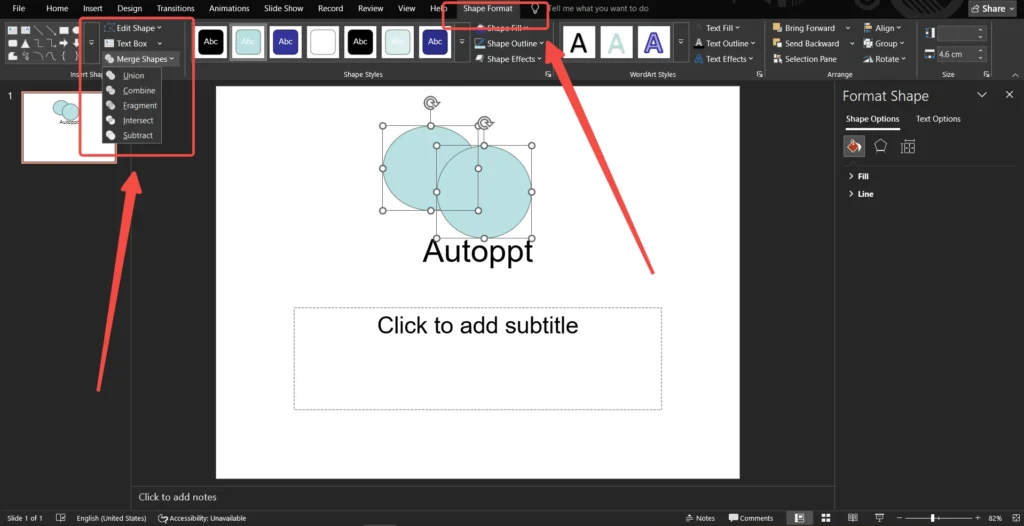
Task: Switch to the Insert tab
Action: 92,8
